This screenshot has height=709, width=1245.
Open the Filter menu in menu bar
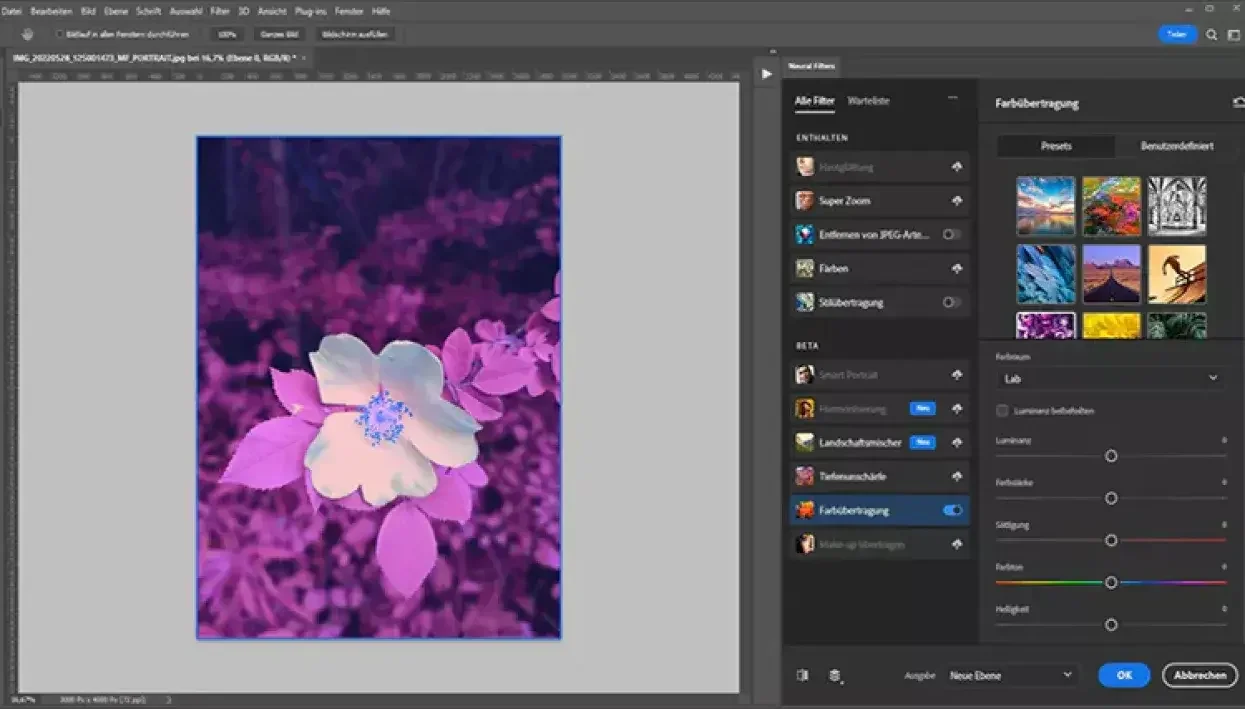pos(220,11)
